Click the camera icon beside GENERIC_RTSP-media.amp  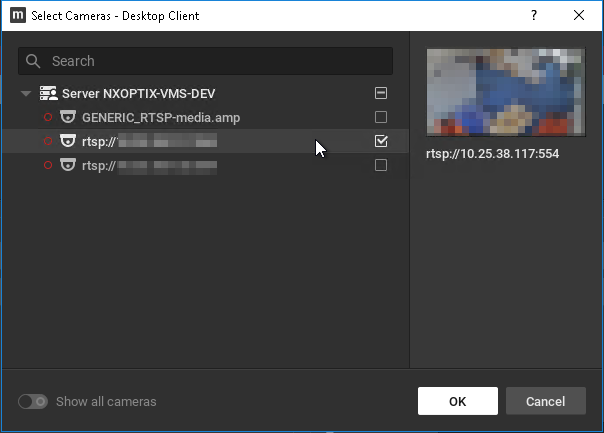(x=68, y=117)
